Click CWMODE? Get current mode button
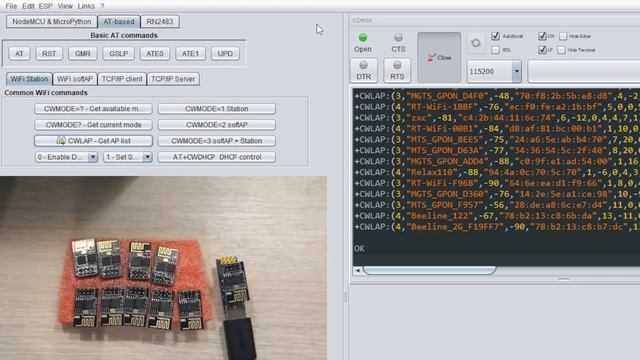The height and width of the screenshot is (360, 640). [93, 124]
